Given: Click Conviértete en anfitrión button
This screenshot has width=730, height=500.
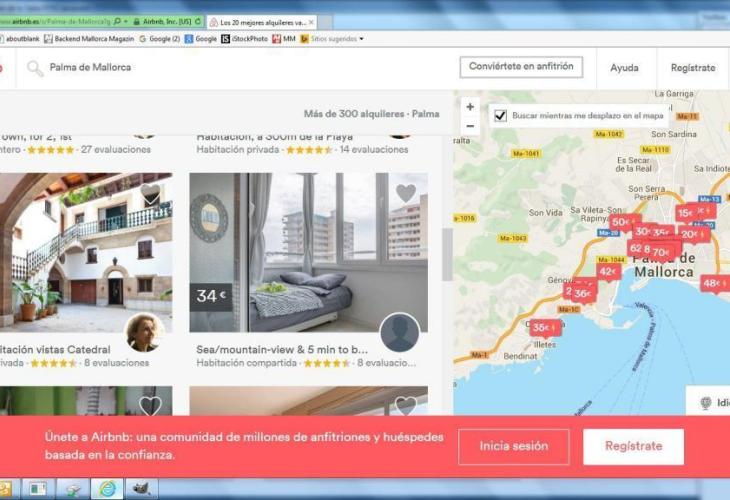Looking at the screenshot, I should point(521,67).
